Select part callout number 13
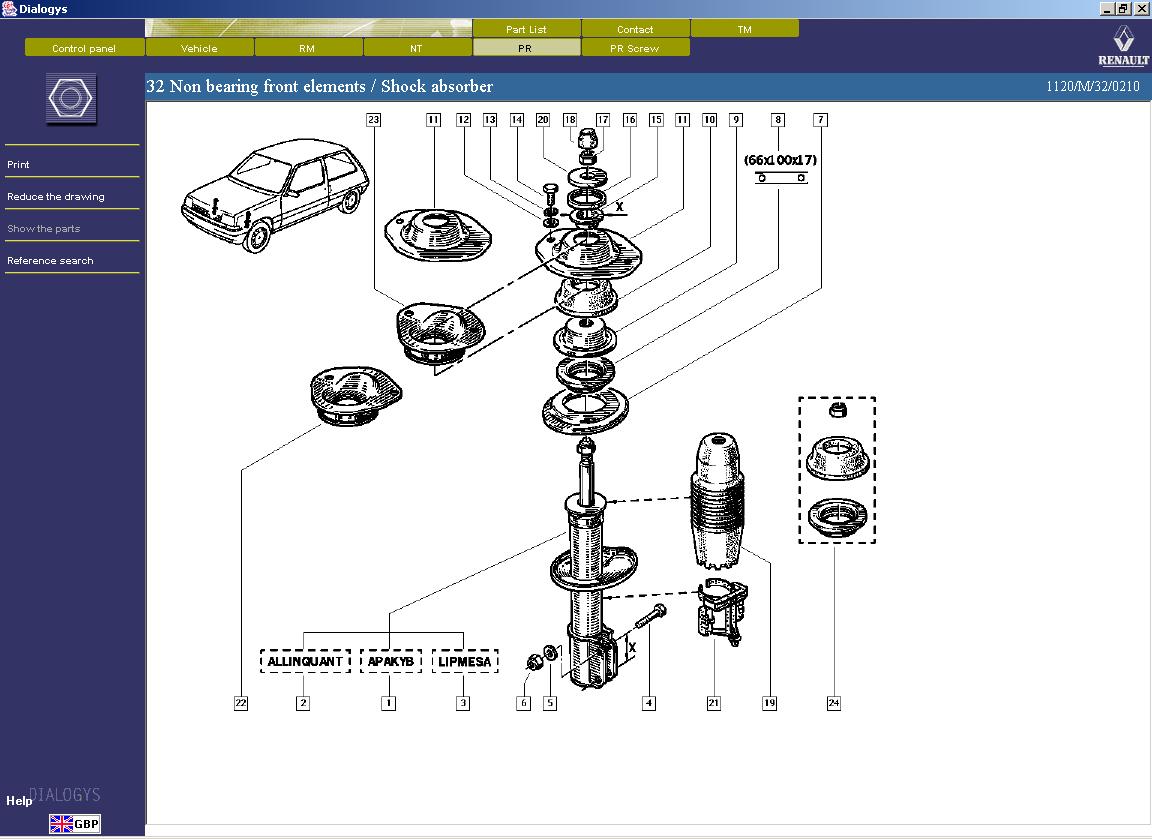 (x=490, y=120)
